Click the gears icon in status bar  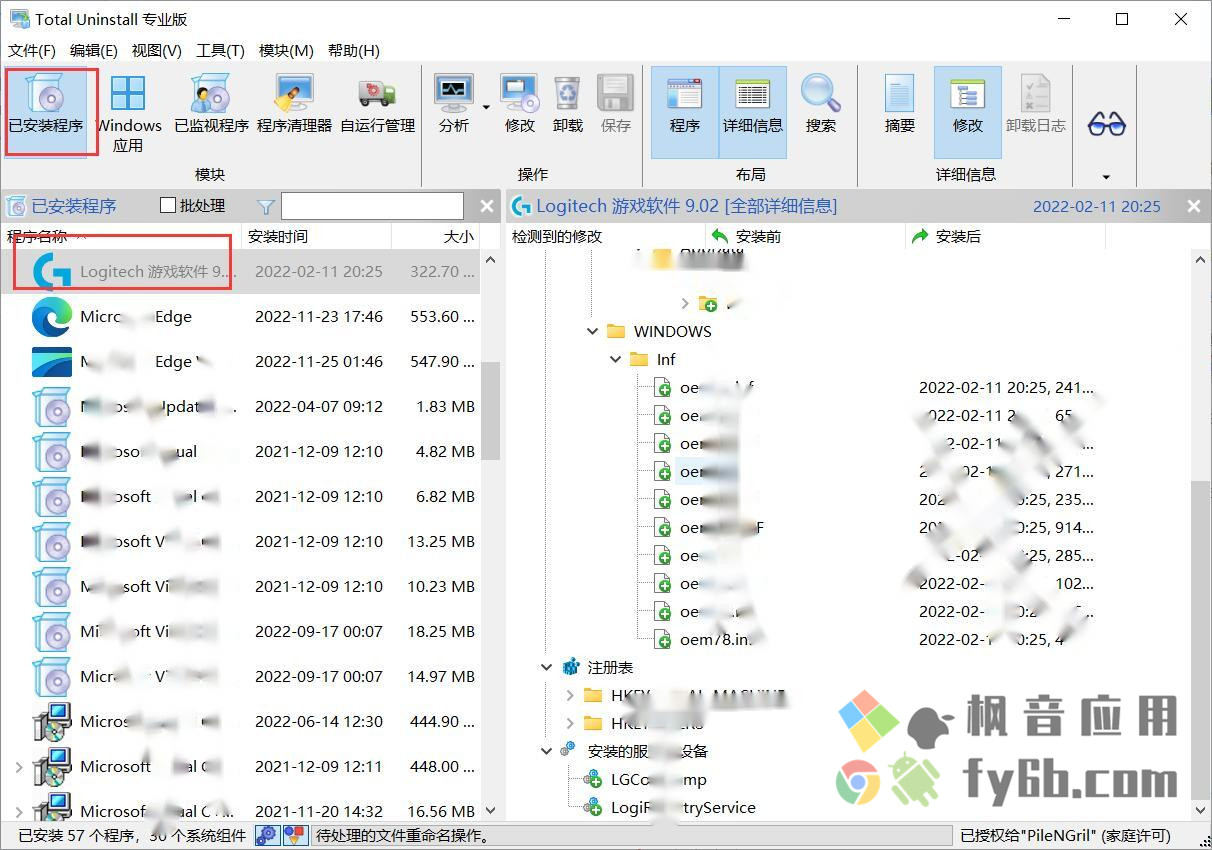tap(267, 835)
